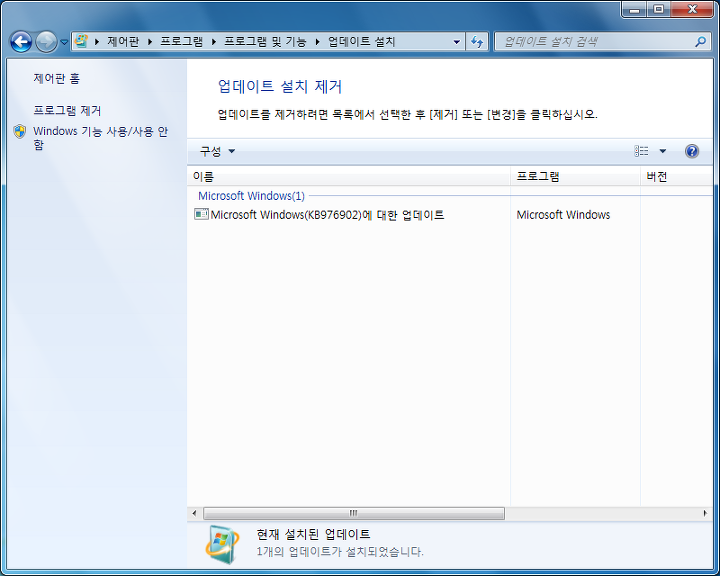This screenshot has height=576, width=720.
Task: Sort by the 버전 column header
Action: [676, 176]
